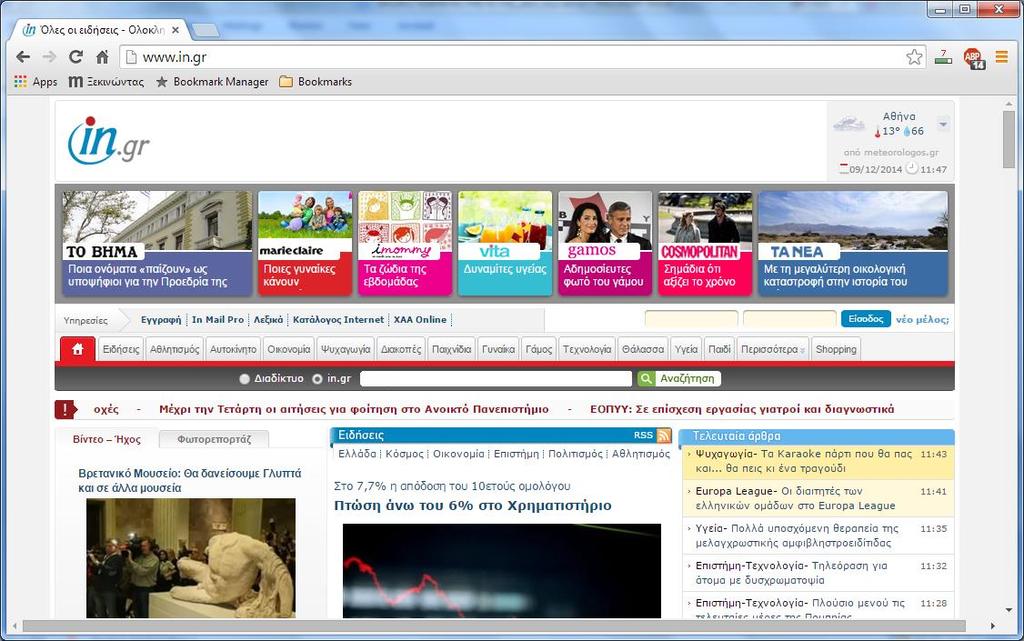The height and width of the screenshot is (641, 1024).
Task: Open the Αυτοκίνητο navigation tab
Action: pyautogui.click(x=233, y=349)
